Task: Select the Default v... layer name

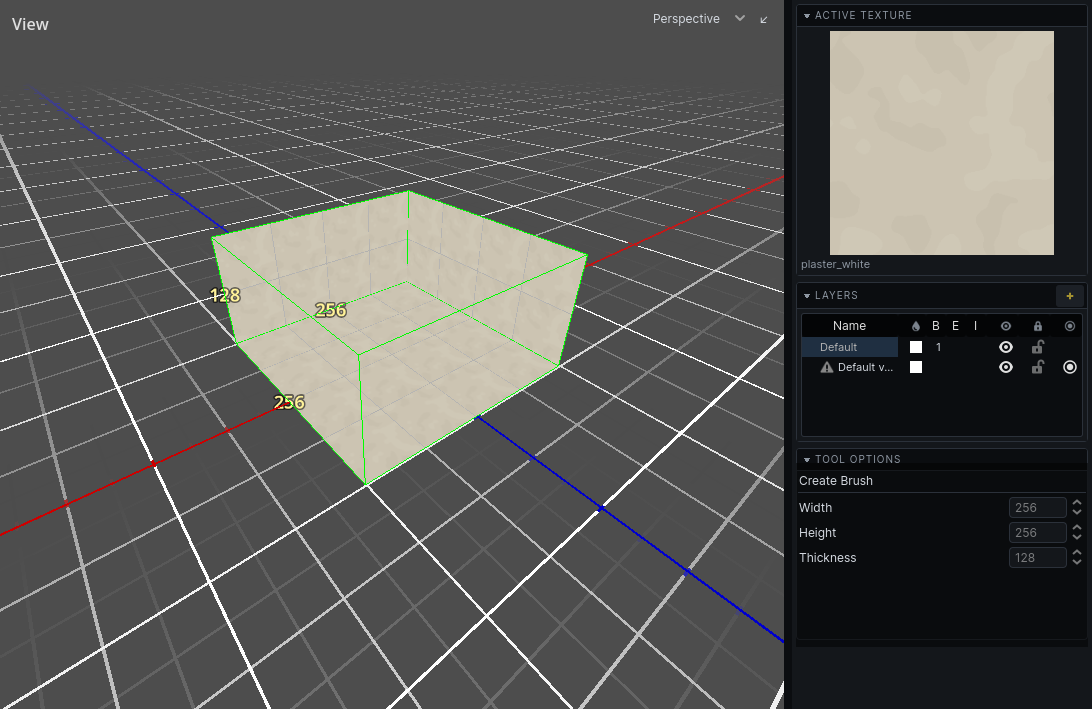Action: tap(865, 367)
